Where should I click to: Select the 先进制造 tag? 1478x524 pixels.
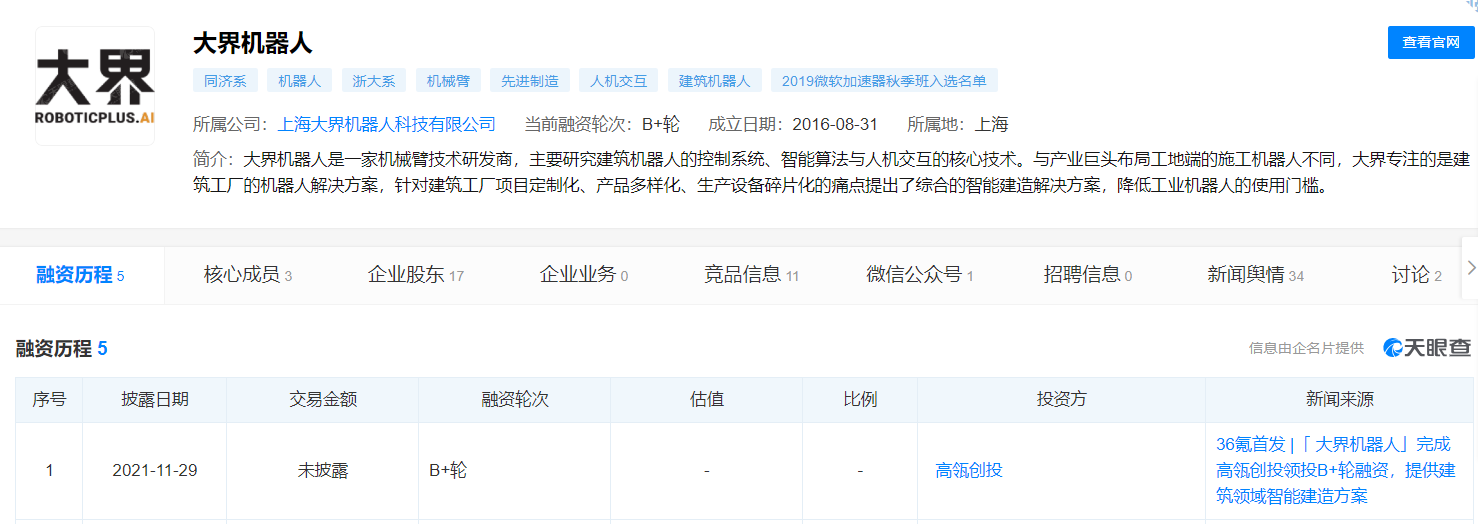[530, 81]
